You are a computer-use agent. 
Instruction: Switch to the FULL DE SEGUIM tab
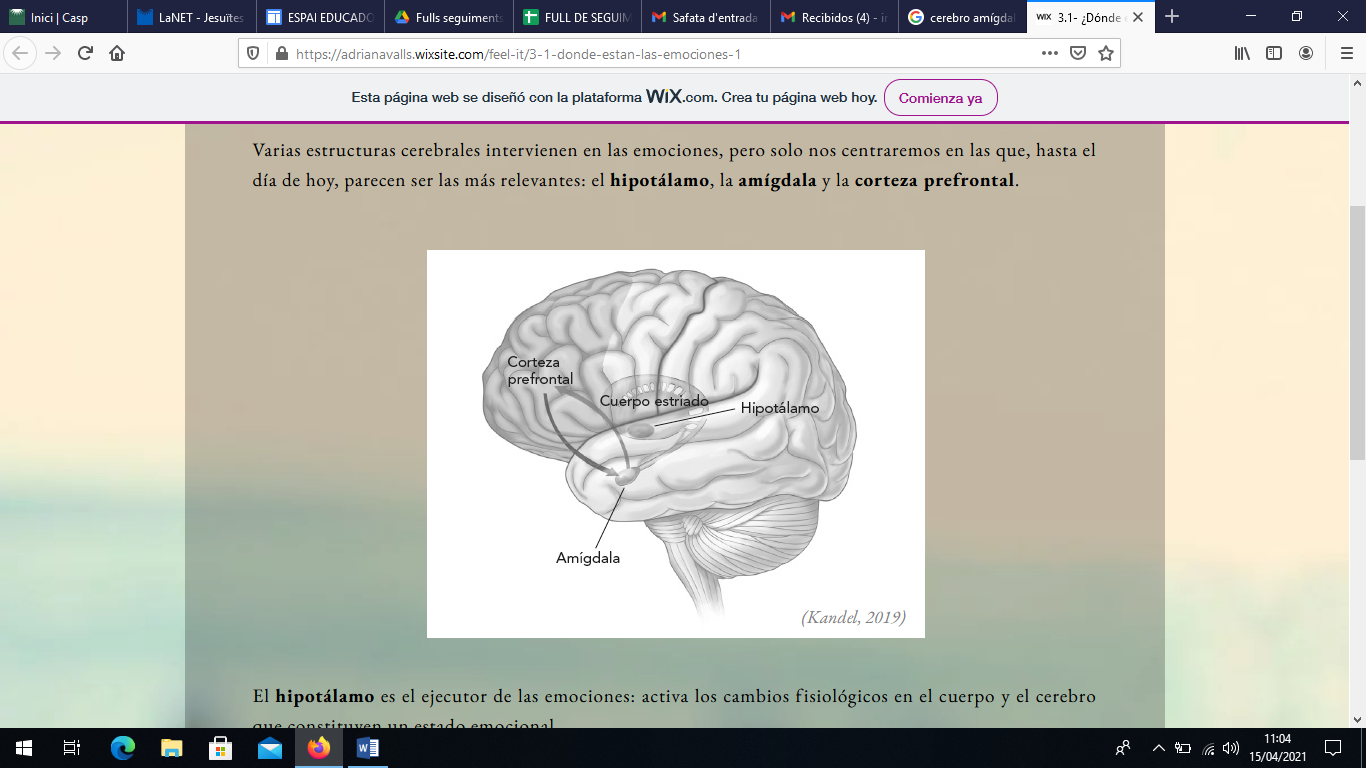click(578, 17)
